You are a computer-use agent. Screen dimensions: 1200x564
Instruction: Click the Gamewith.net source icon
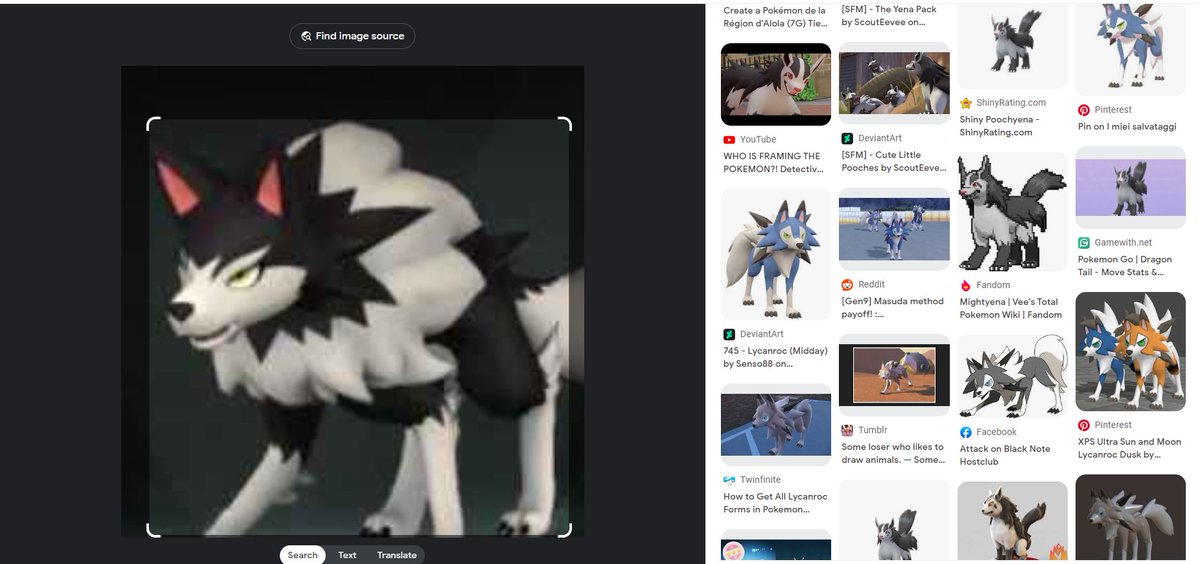pos(1084,243)
